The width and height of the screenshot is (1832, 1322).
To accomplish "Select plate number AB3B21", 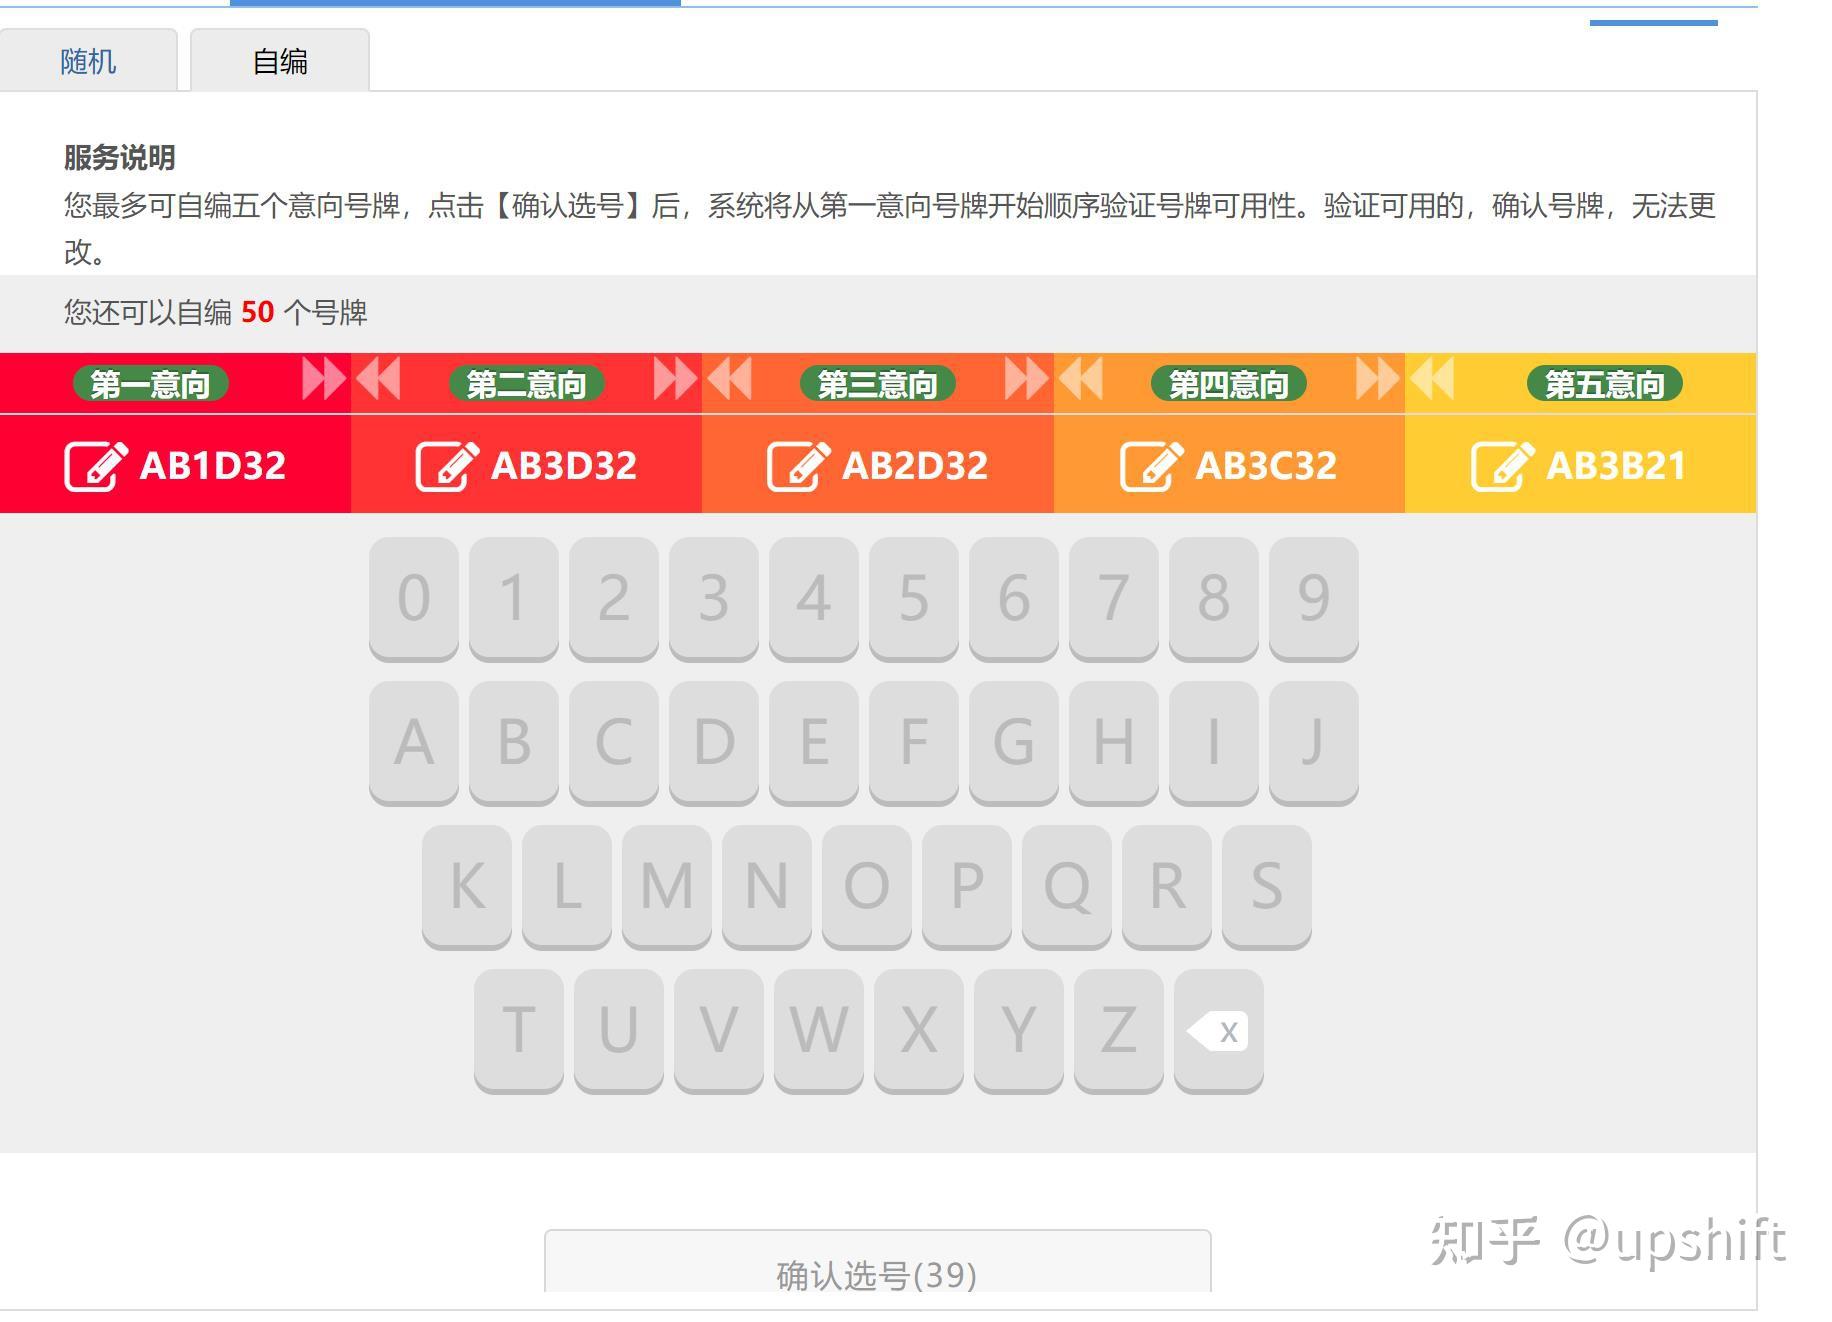I will [x=1616, y=466].
